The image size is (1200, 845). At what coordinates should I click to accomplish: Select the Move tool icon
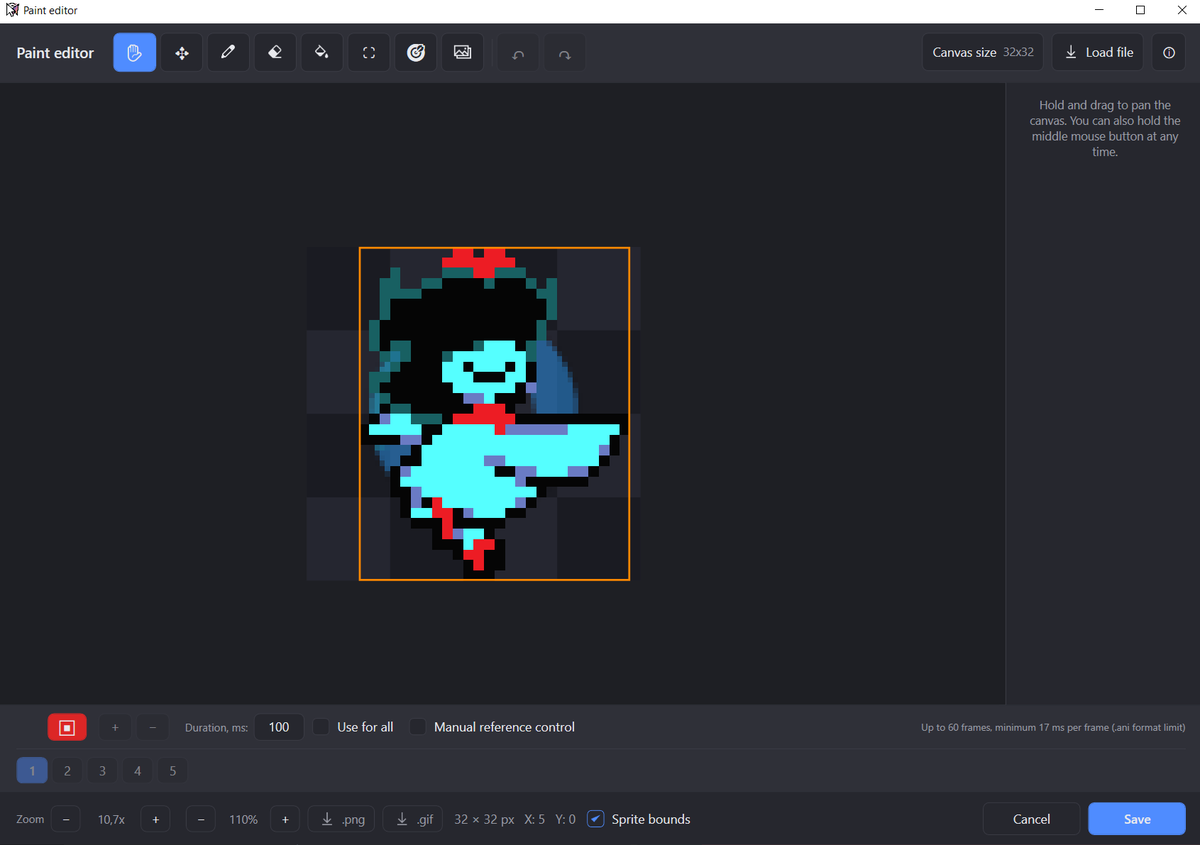[x=182, y=52]
